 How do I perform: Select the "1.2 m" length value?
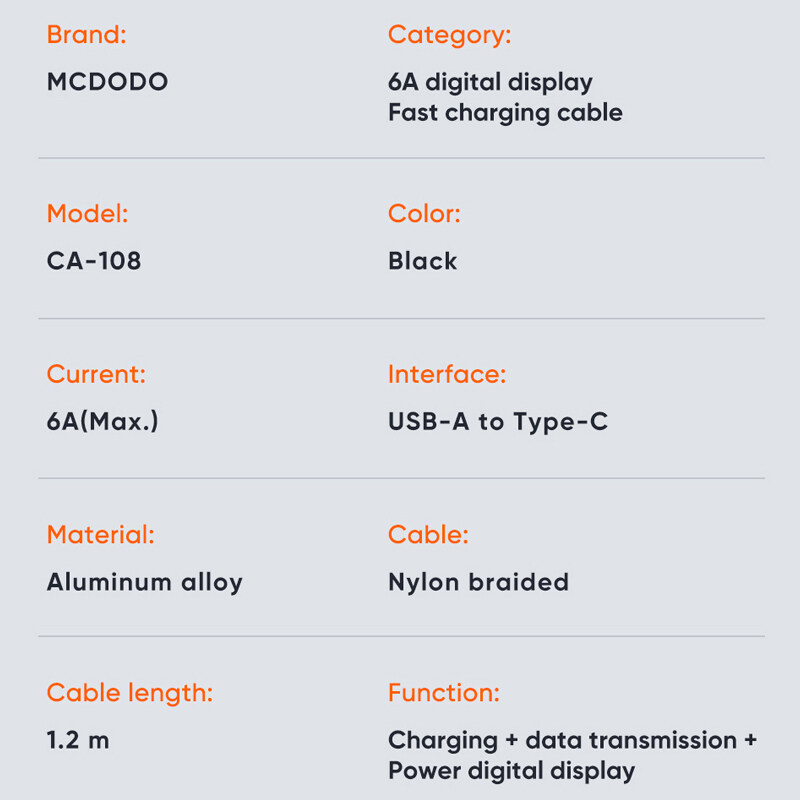pos(78,741)
